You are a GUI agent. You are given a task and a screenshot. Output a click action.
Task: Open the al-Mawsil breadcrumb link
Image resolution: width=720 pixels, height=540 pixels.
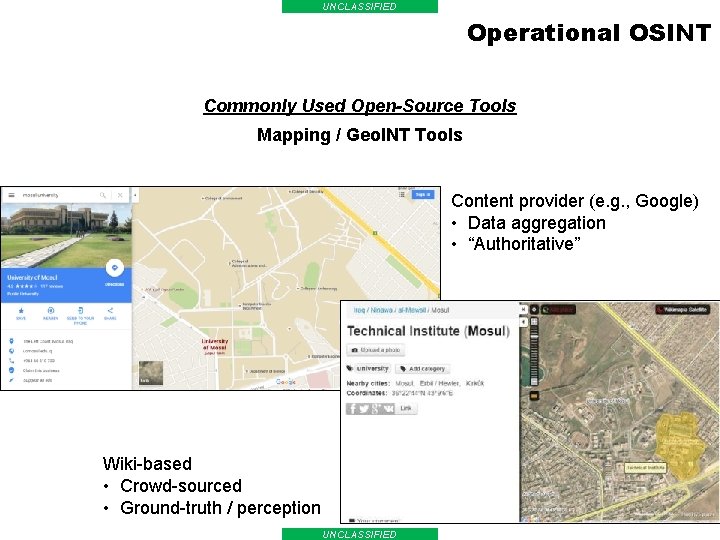click(x=412, y=310)
